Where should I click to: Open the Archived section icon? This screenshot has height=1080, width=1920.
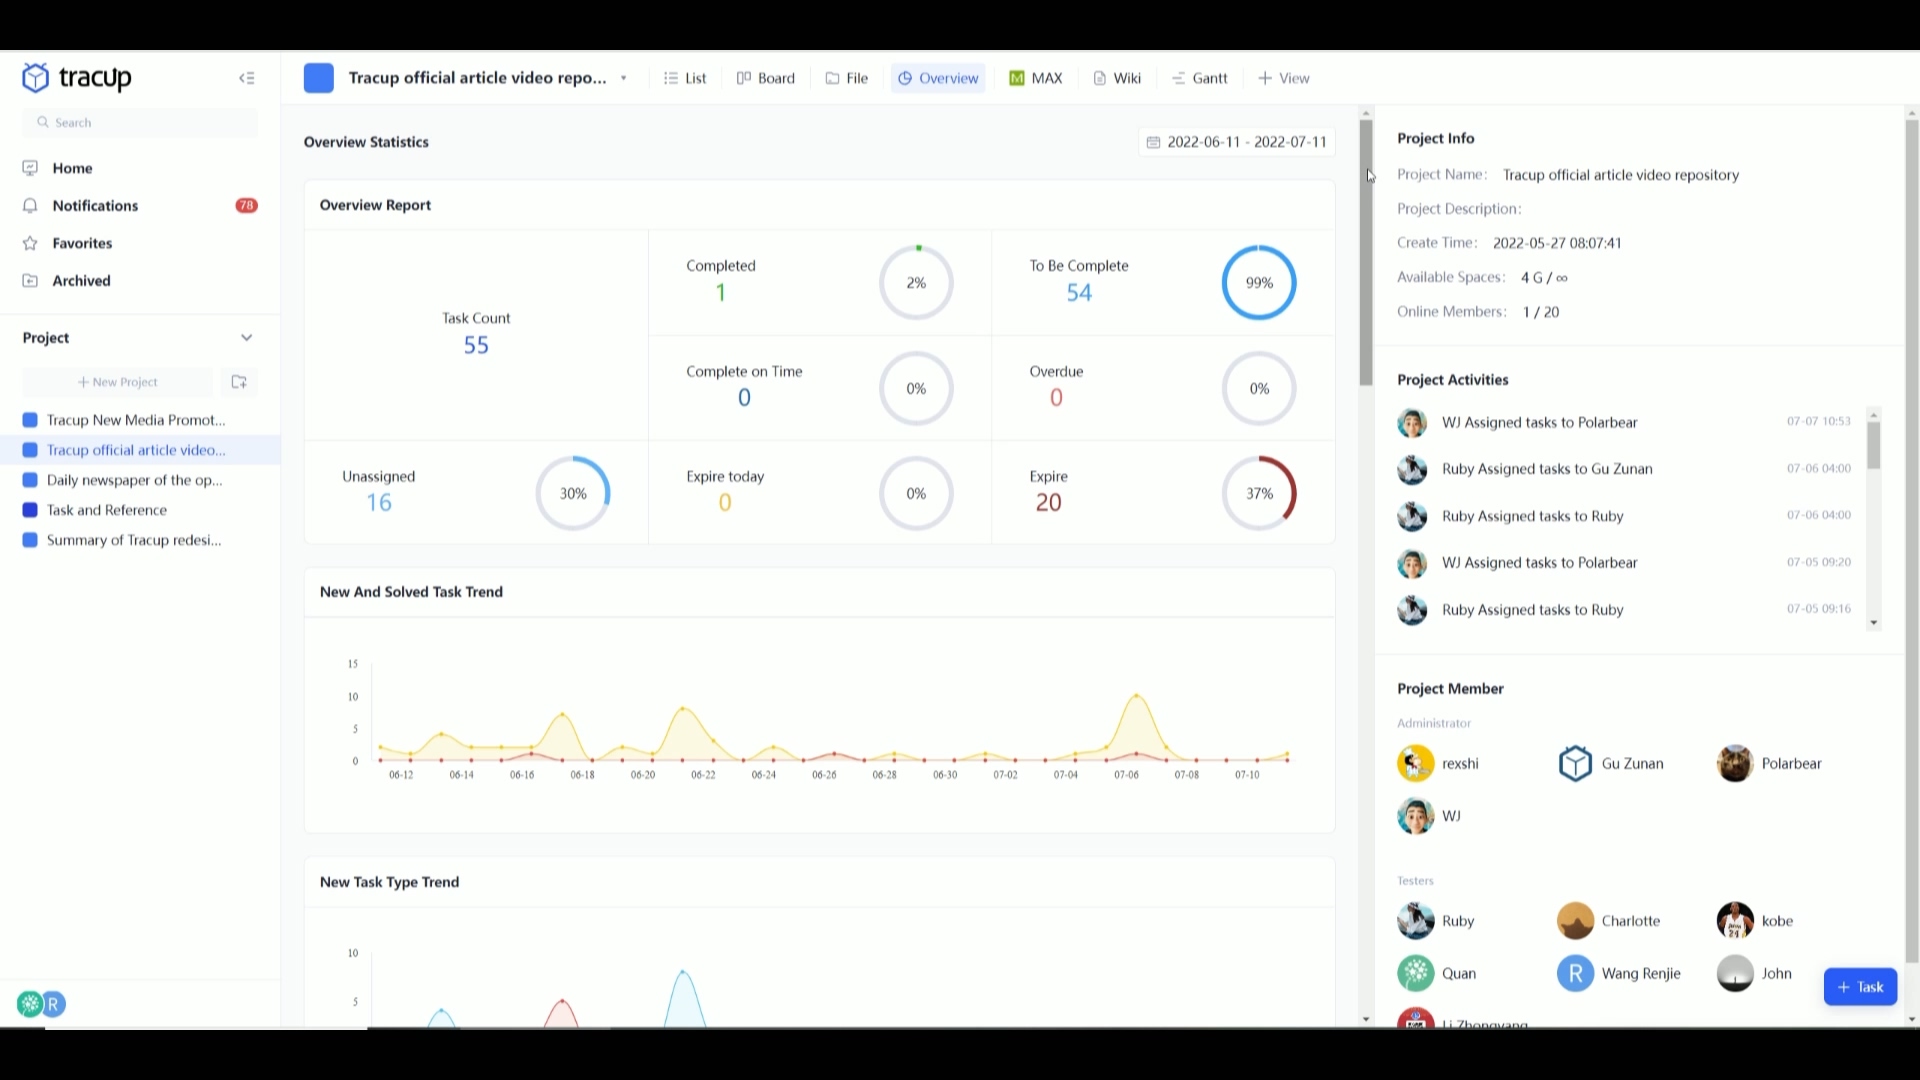[x=31, y=281]
